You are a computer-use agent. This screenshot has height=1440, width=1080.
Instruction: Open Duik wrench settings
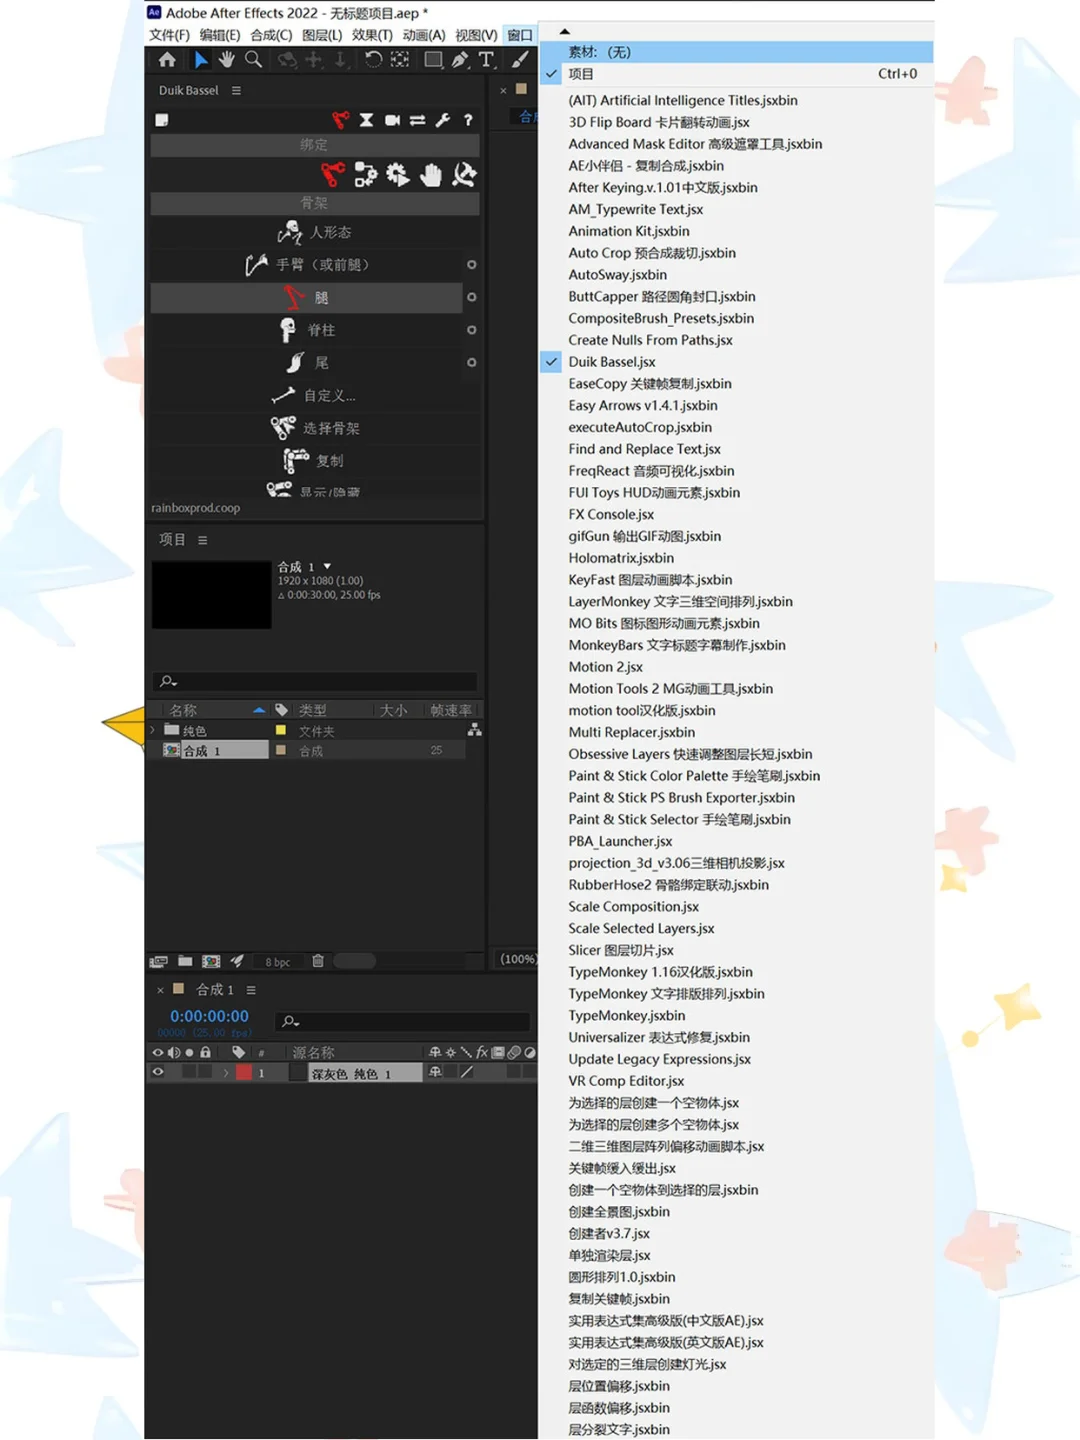tap(443, 120)
